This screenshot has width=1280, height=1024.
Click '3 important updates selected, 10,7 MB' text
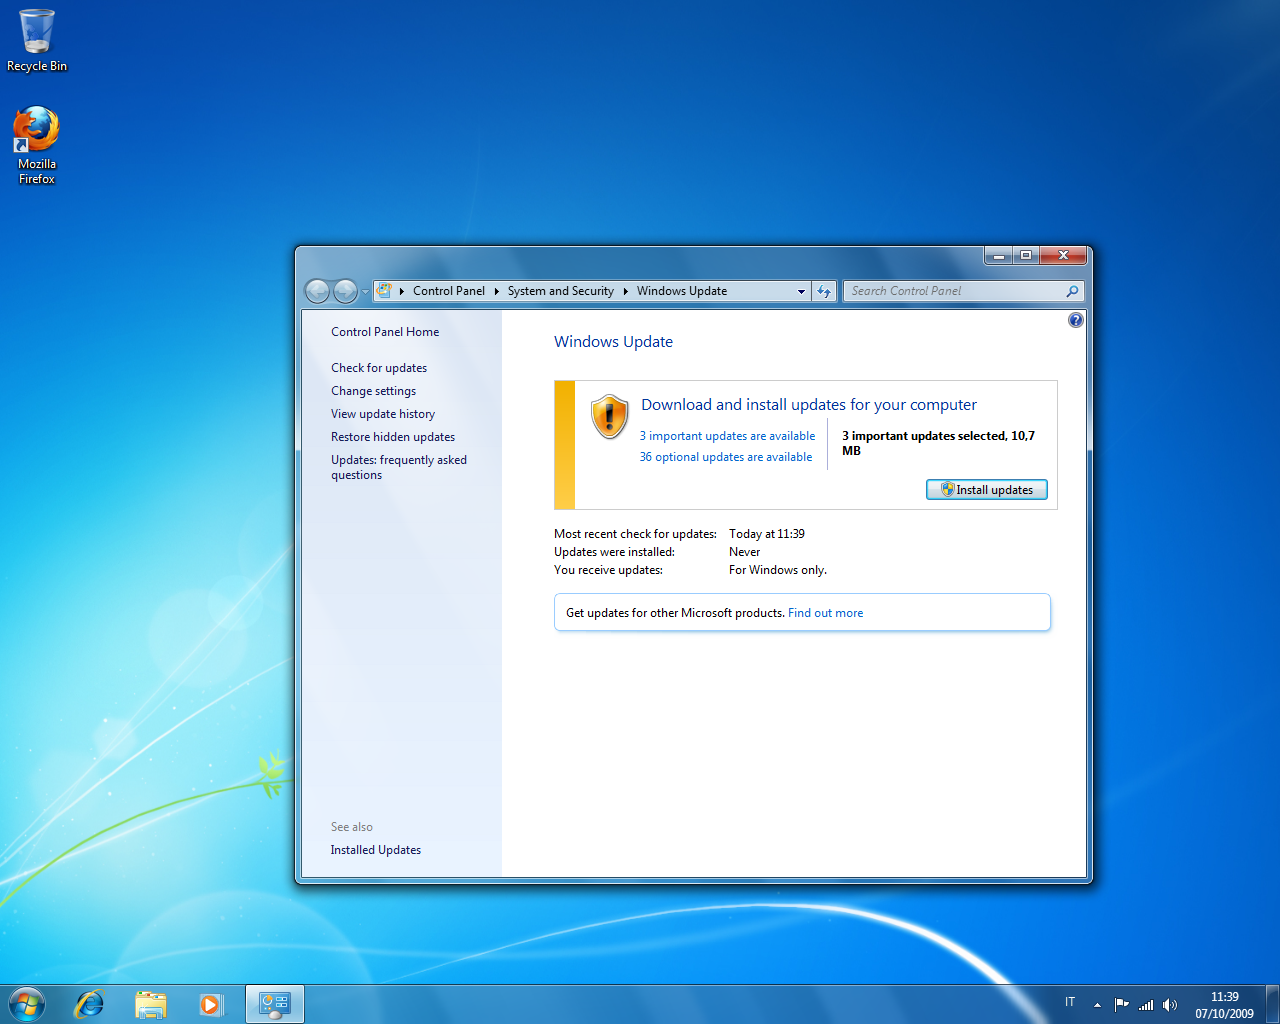click(x=938, y=443)
